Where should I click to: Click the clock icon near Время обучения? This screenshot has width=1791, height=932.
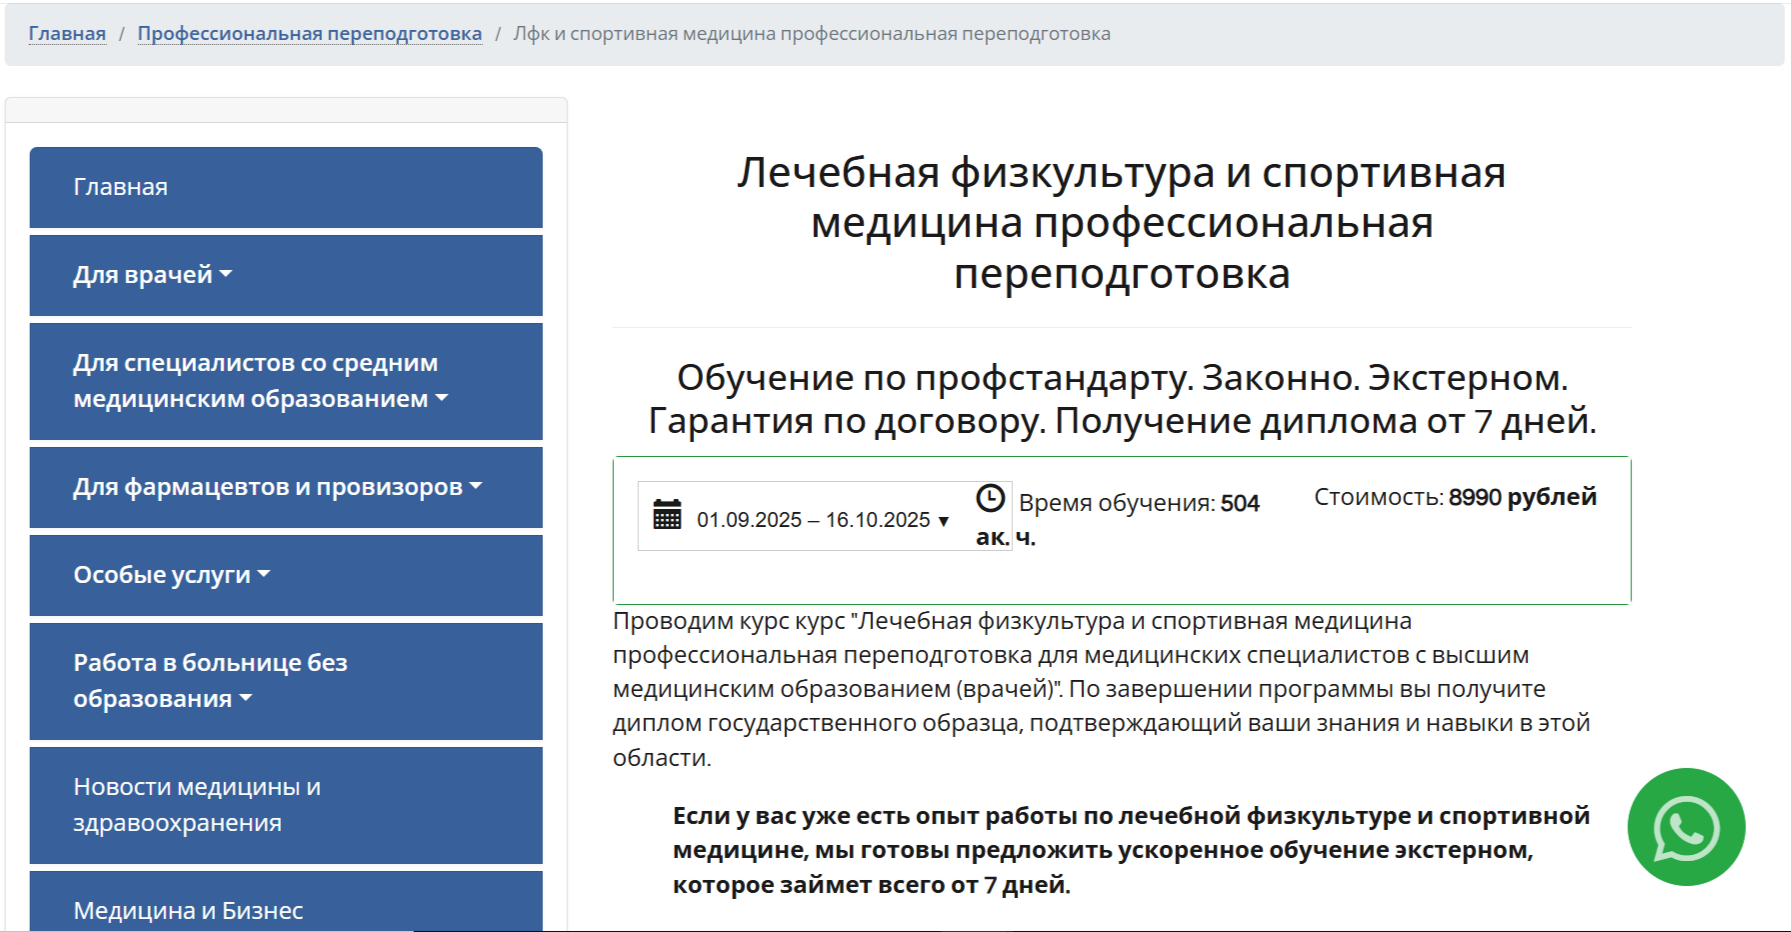click(x=990, y=498)
